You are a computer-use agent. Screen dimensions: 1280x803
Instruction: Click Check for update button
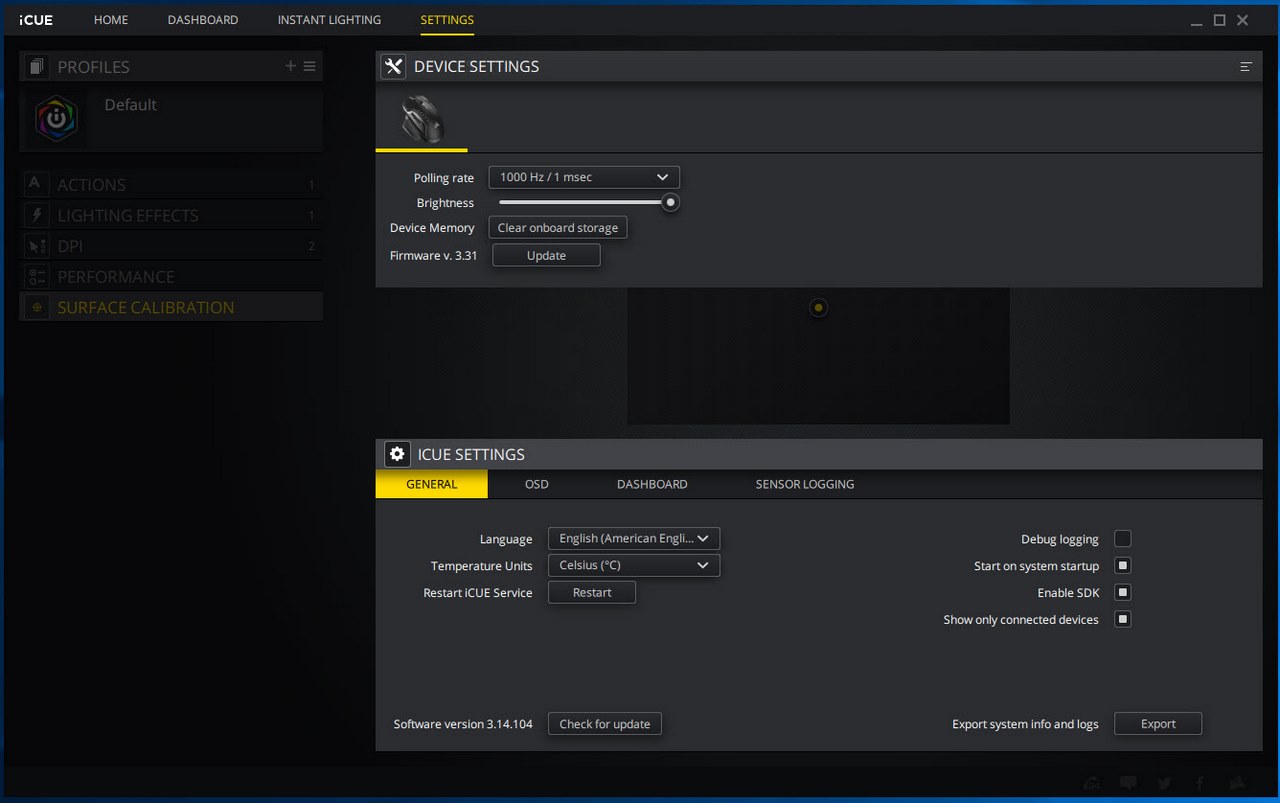point(605,724)
